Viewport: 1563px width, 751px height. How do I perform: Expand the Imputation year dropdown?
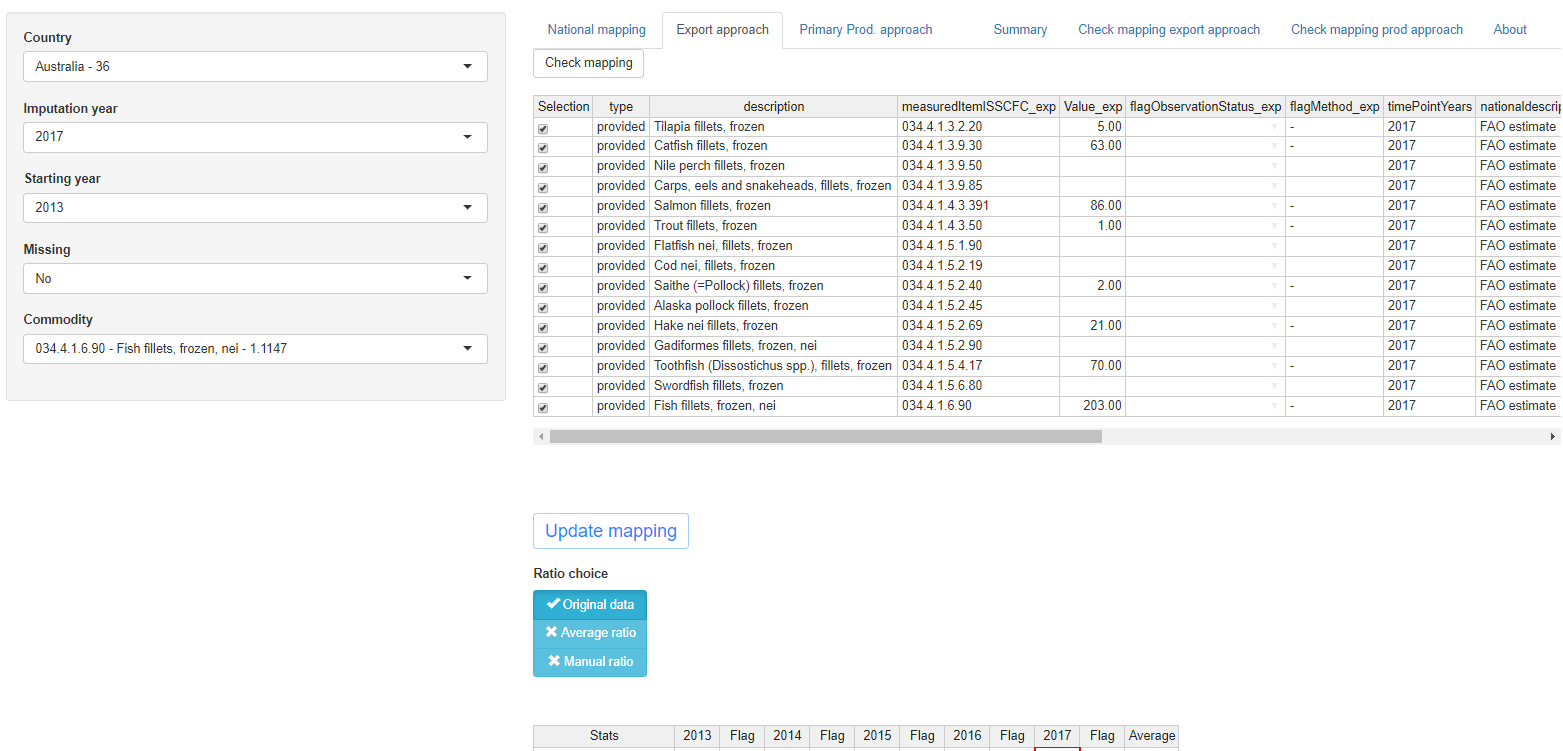coord(255,137)
